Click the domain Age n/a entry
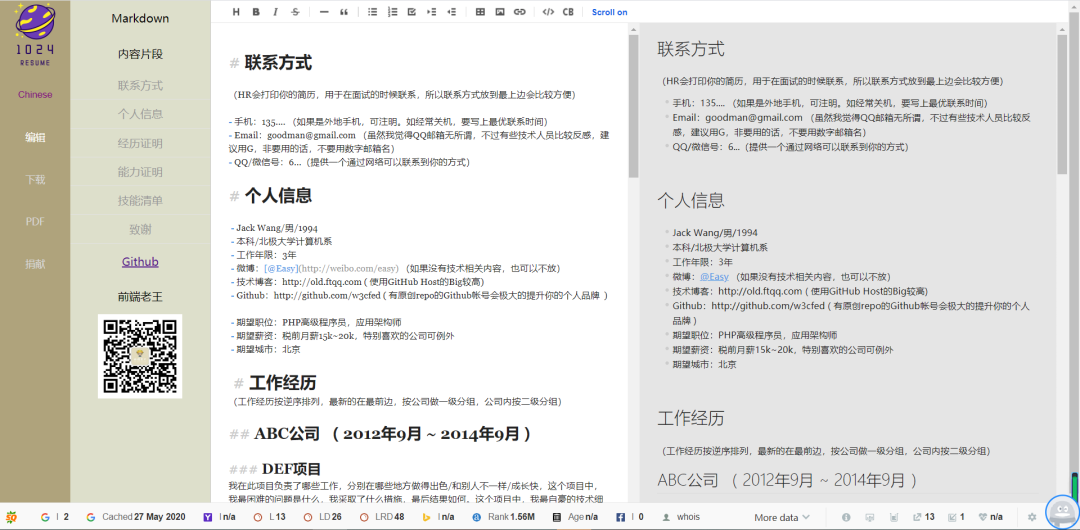1080x530 pixels. click(x=576, y=517)
